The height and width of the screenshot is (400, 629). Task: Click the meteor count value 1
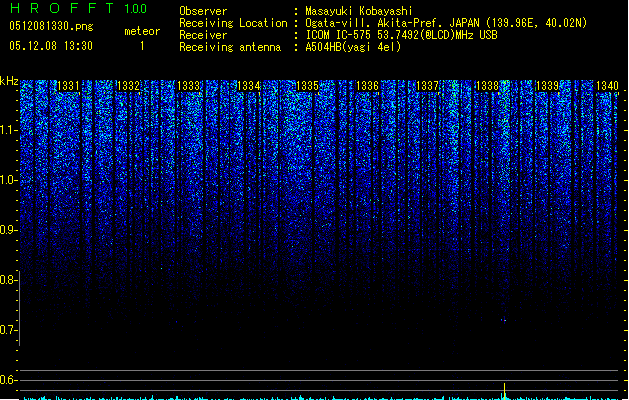tap(142, 46)
